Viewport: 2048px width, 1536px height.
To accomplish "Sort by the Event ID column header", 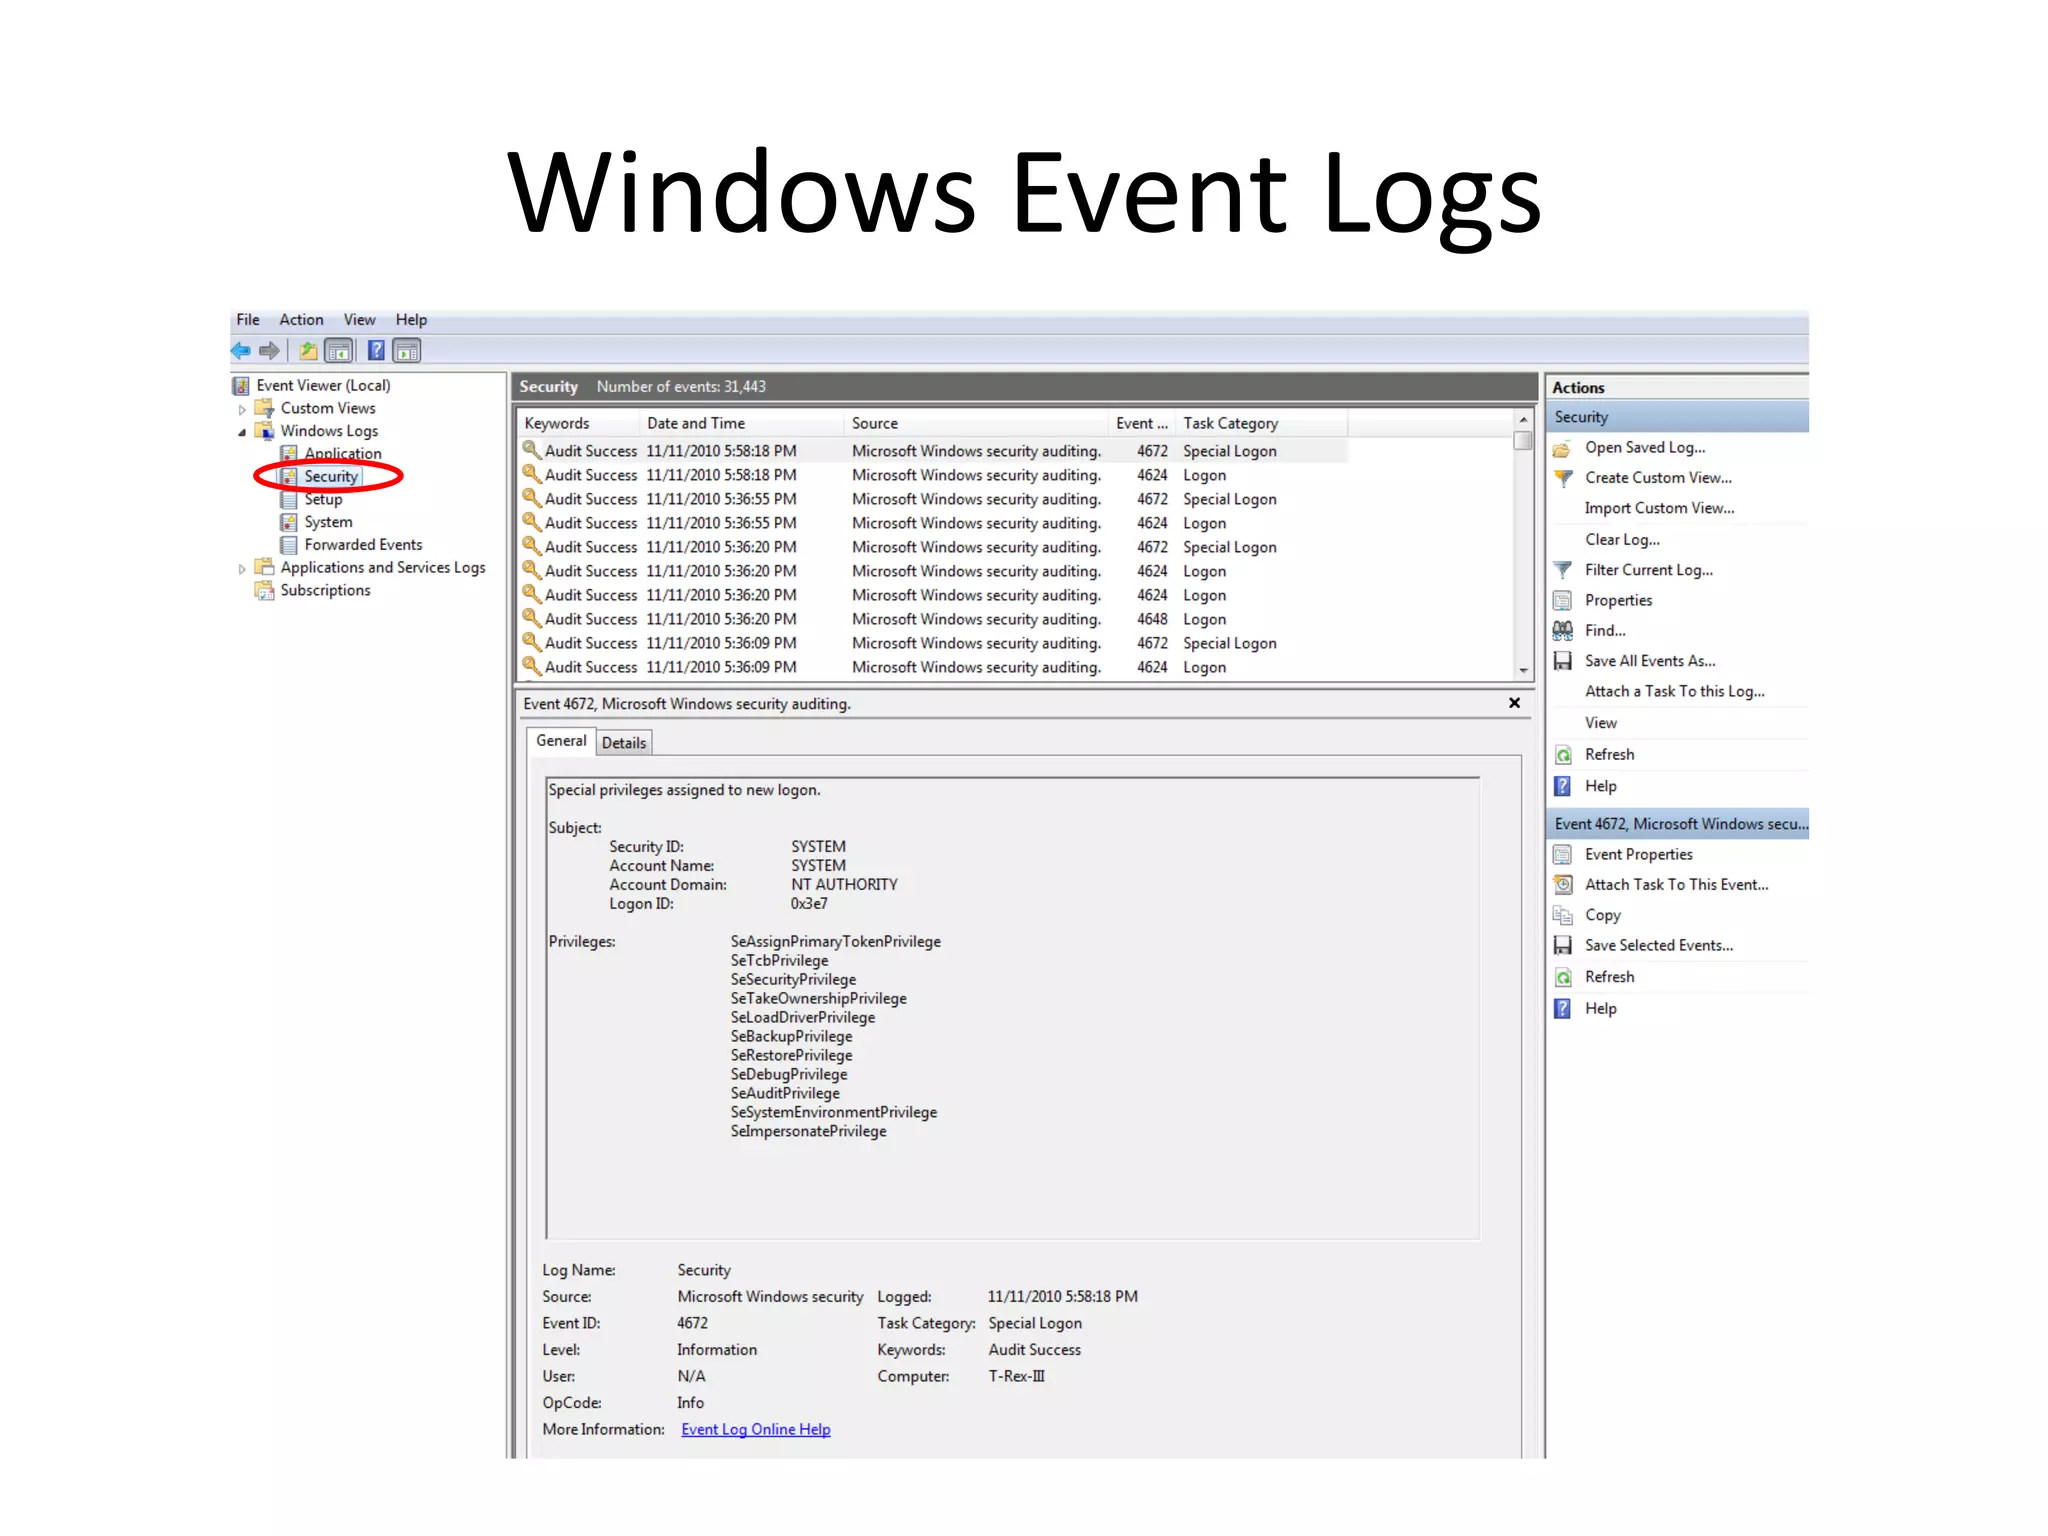I will [x=1142, y=423].
